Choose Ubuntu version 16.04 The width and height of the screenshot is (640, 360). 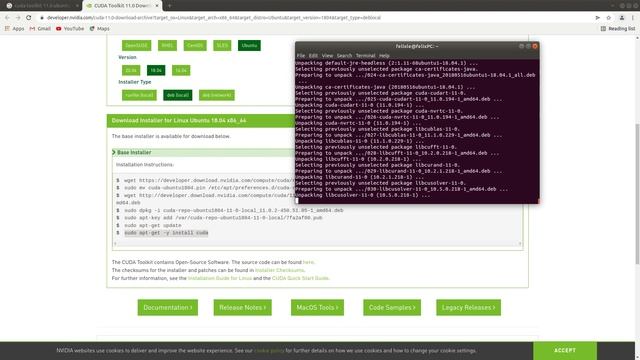tap(181, 70)
